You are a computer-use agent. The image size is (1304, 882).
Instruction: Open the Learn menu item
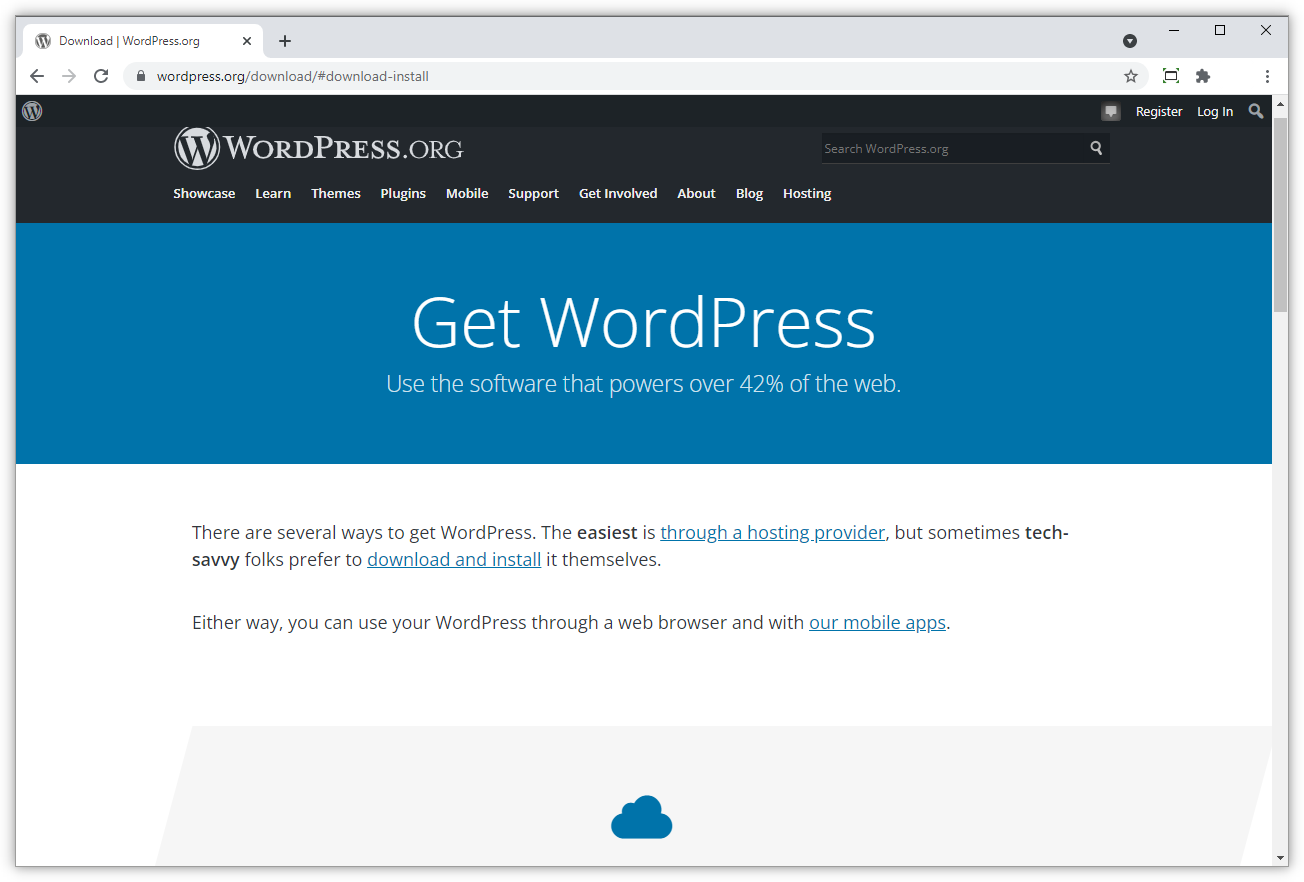(273, 193)
